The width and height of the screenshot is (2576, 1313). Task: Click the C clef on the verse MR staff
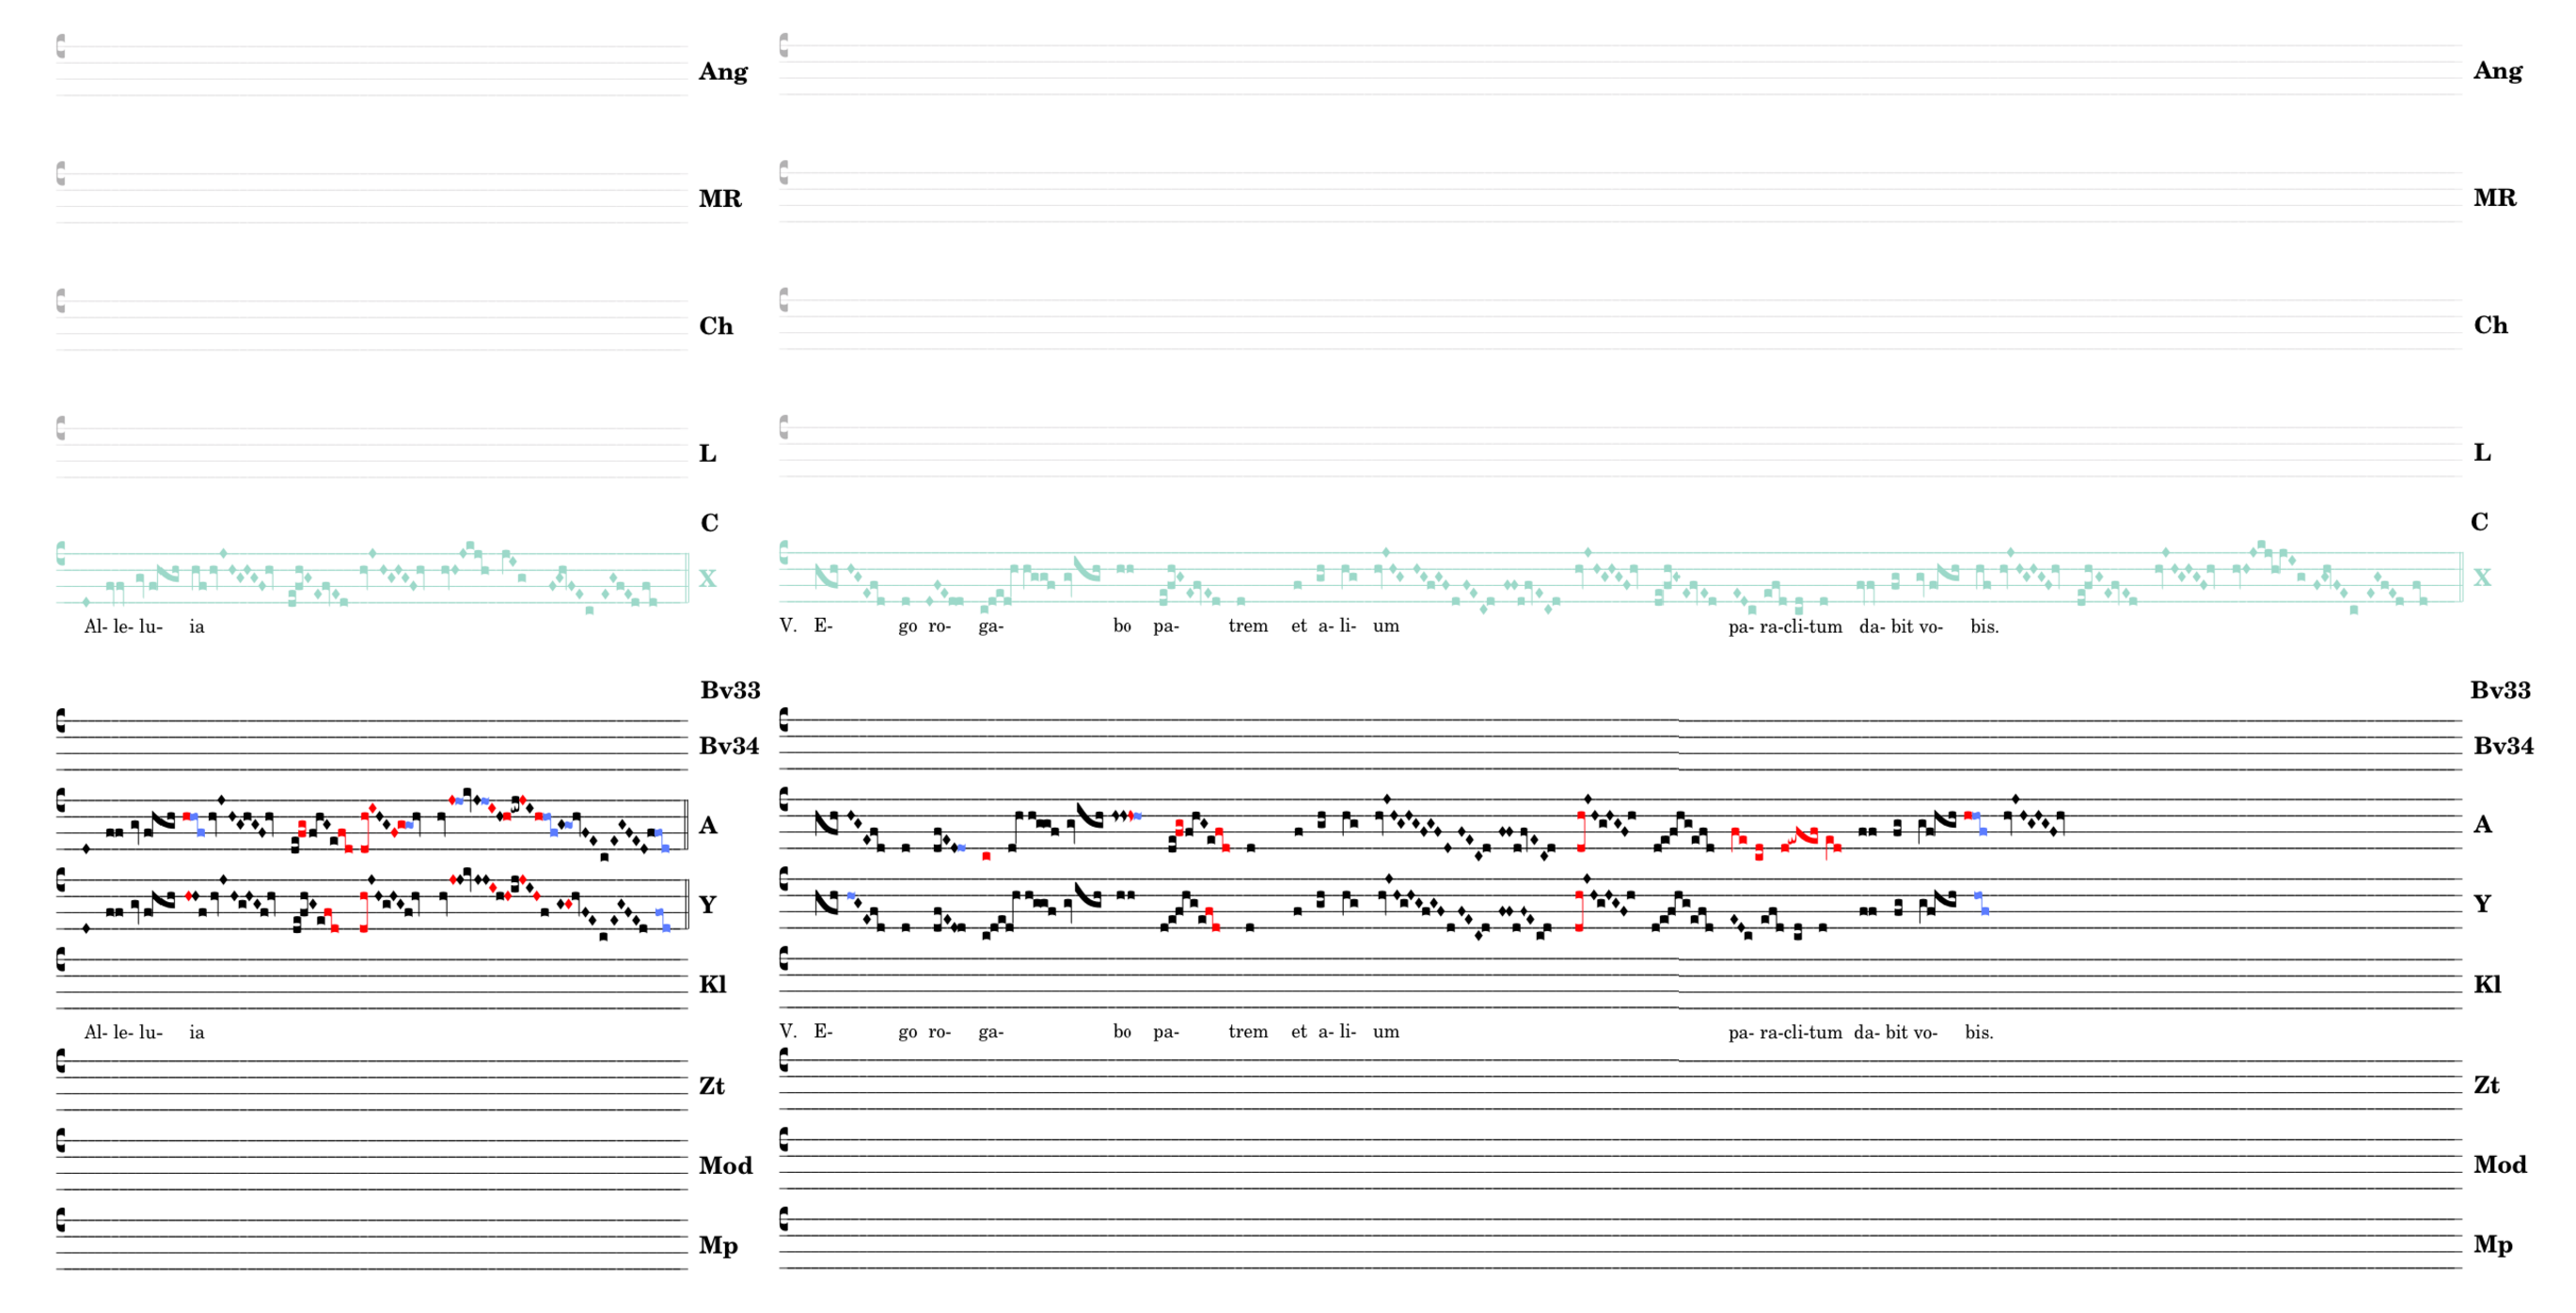(x=784, y=172)
